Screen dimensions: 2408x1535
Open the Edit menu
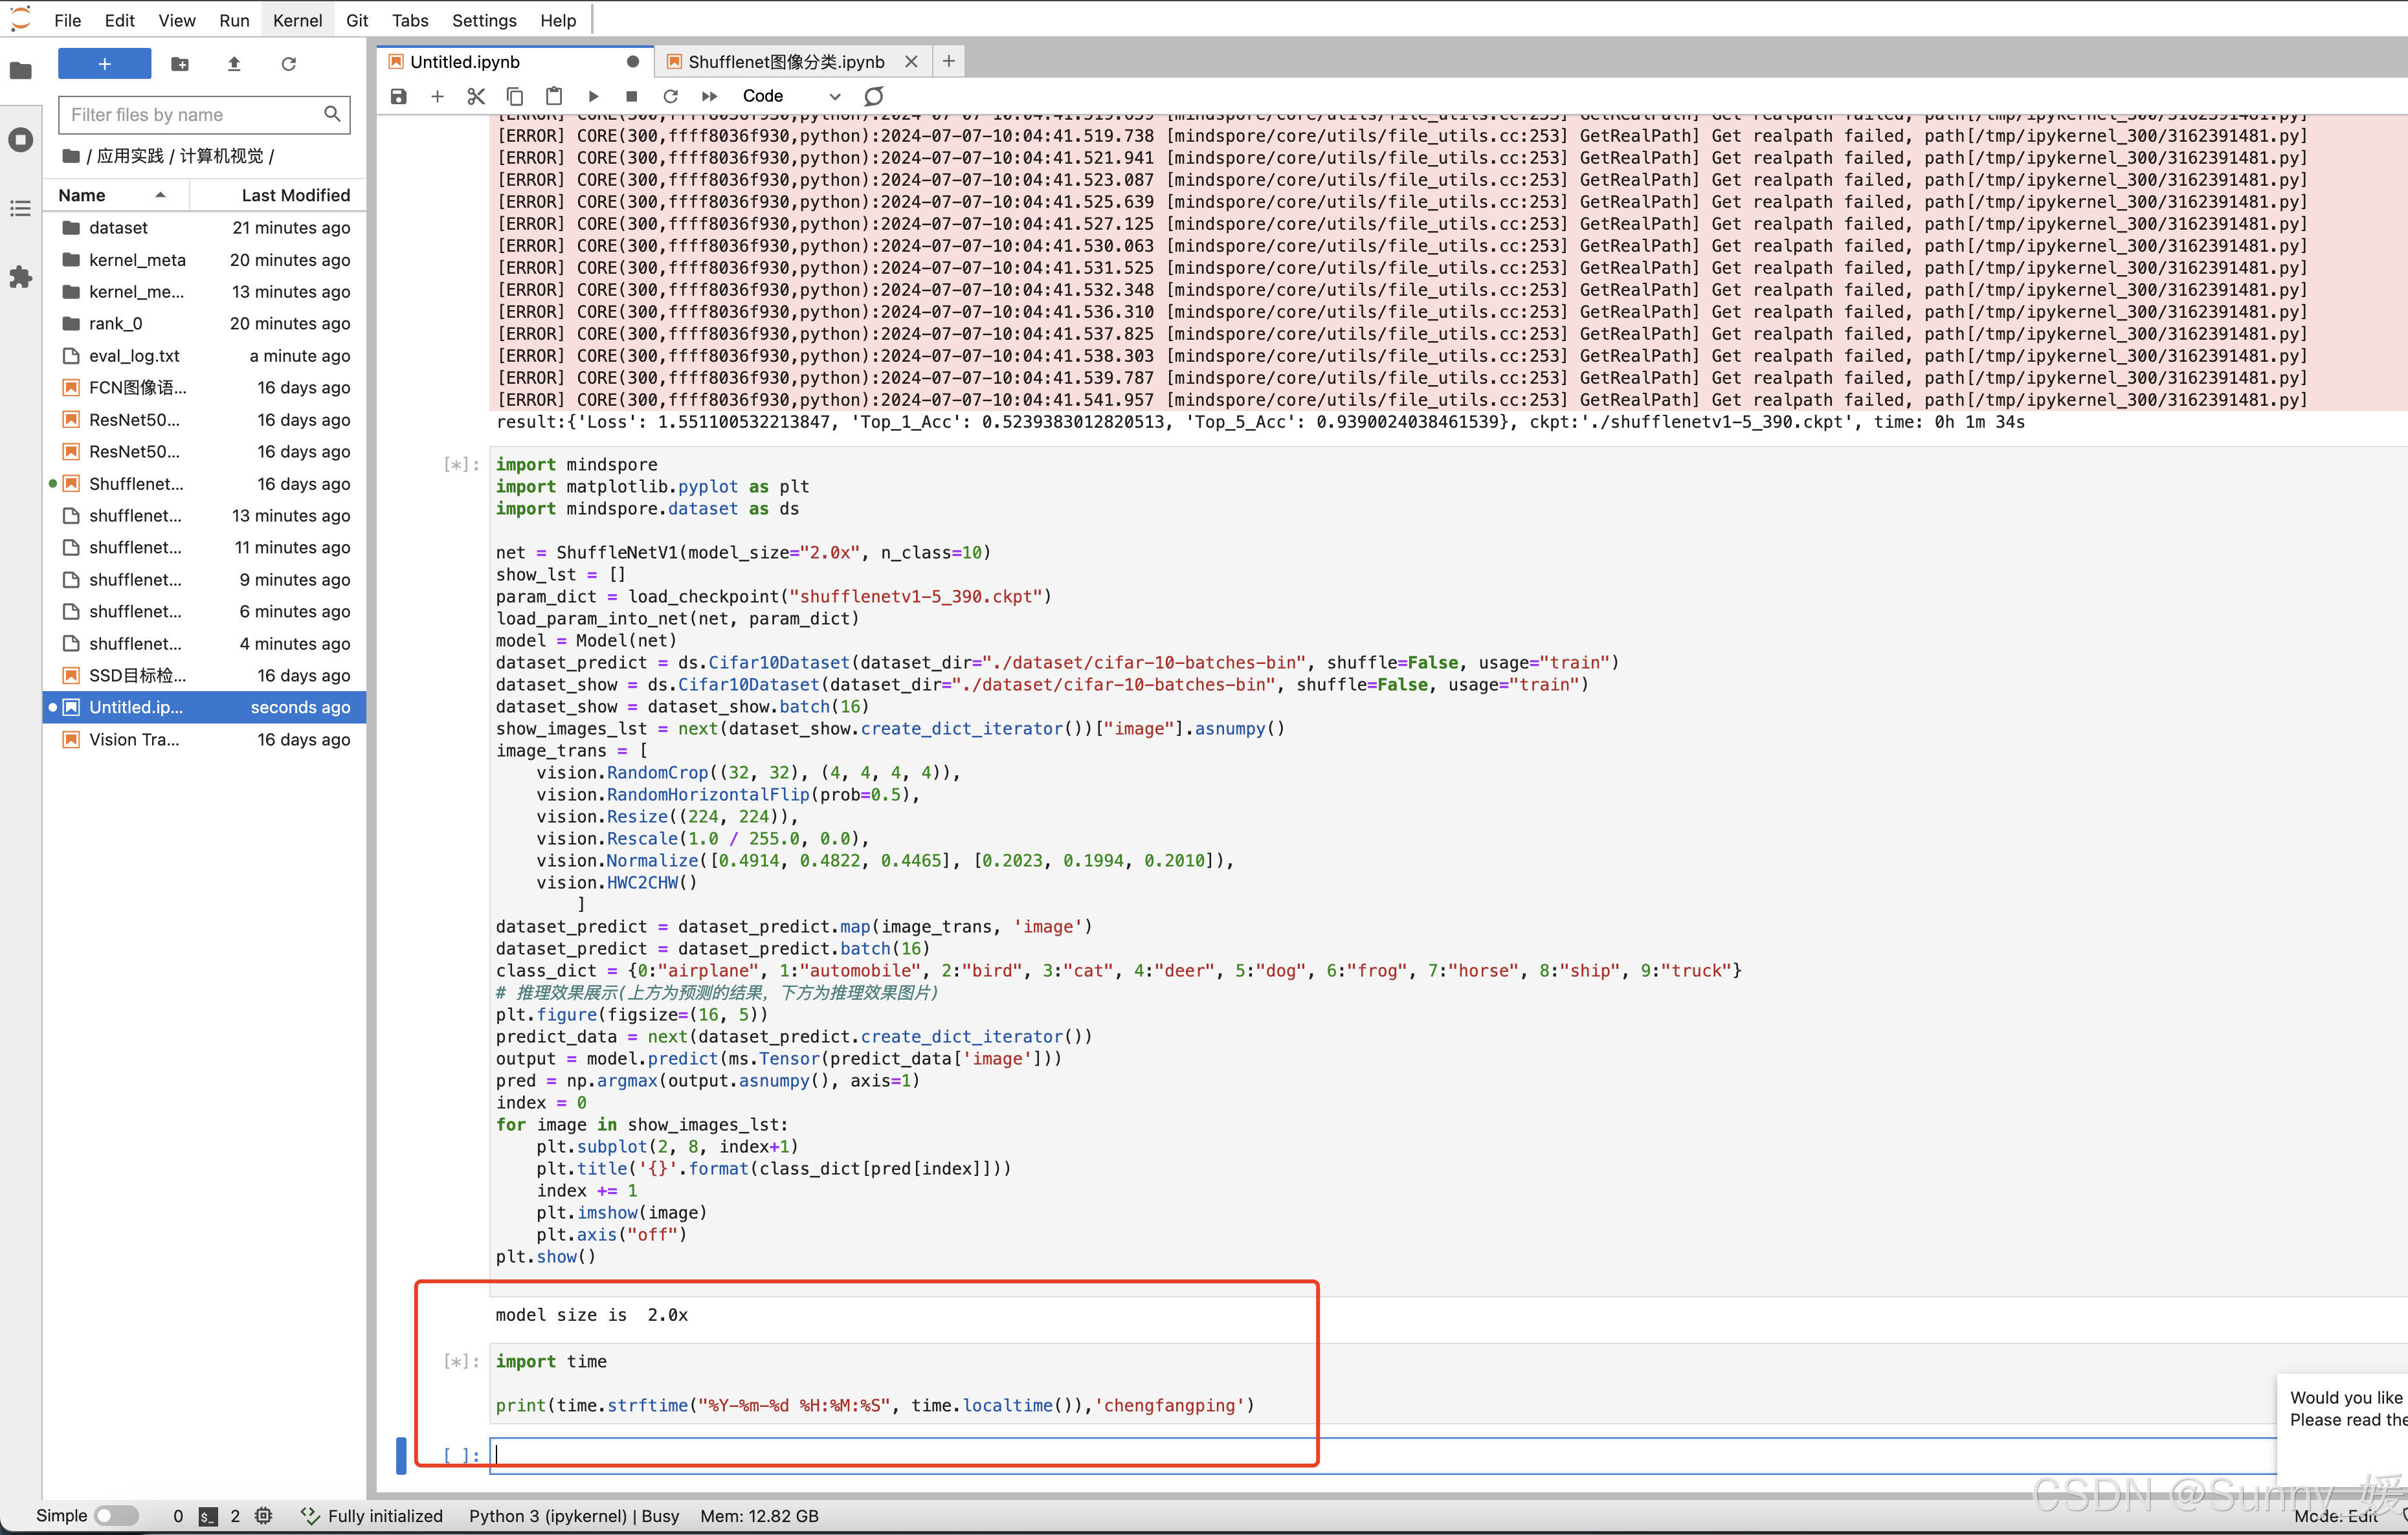click(x=119, y=20)
